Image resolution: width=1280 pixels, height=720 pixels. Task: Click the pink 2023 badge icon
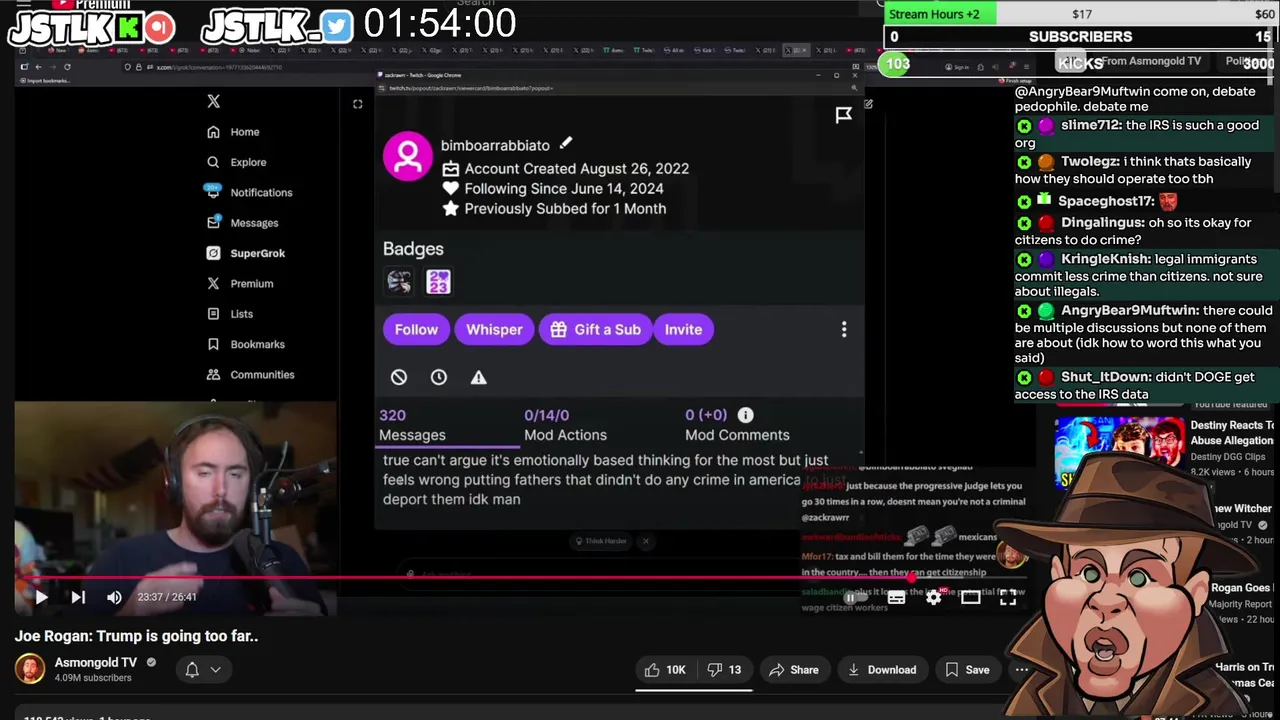pyautogui.click(x=438, y=282)
